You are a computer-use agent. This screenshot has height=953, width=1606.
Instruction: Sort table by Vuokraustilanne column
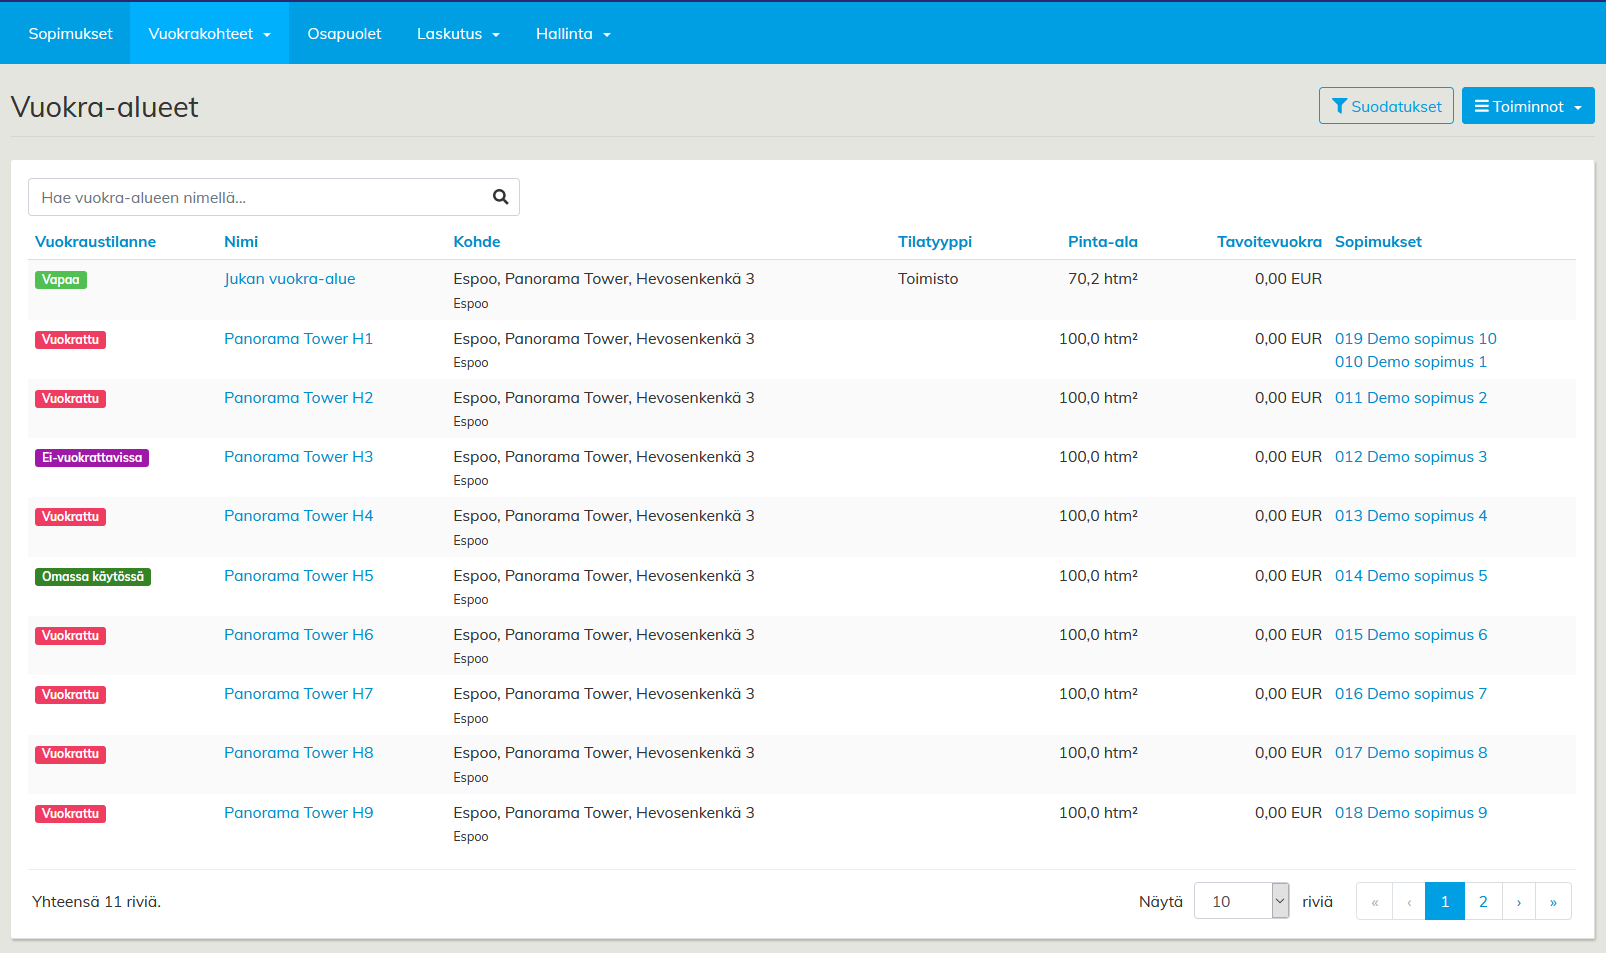pos(95,242)
